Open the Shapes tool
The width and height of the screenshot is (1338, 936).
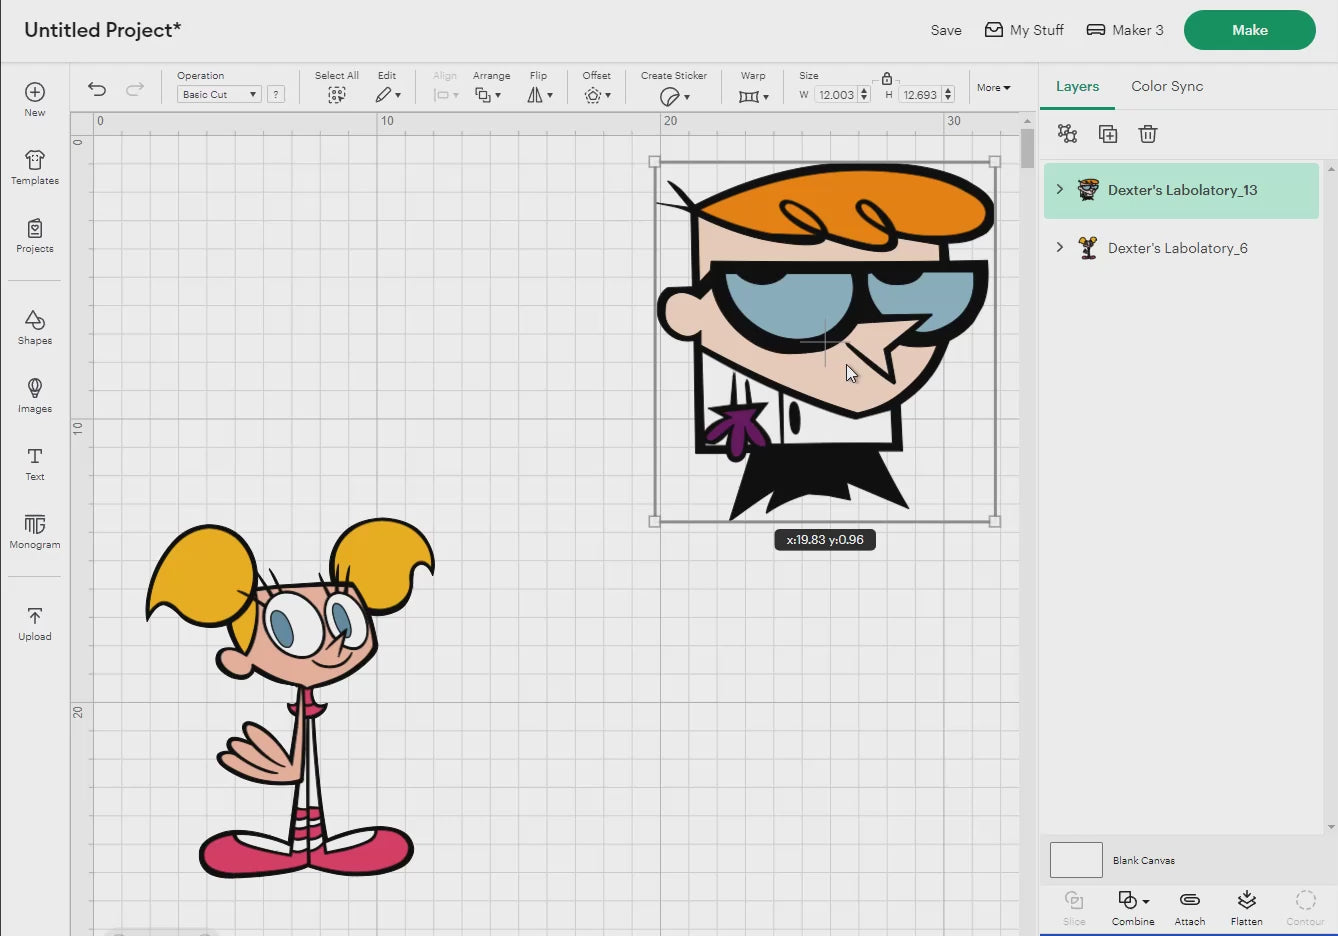click(x=35, y=327)
